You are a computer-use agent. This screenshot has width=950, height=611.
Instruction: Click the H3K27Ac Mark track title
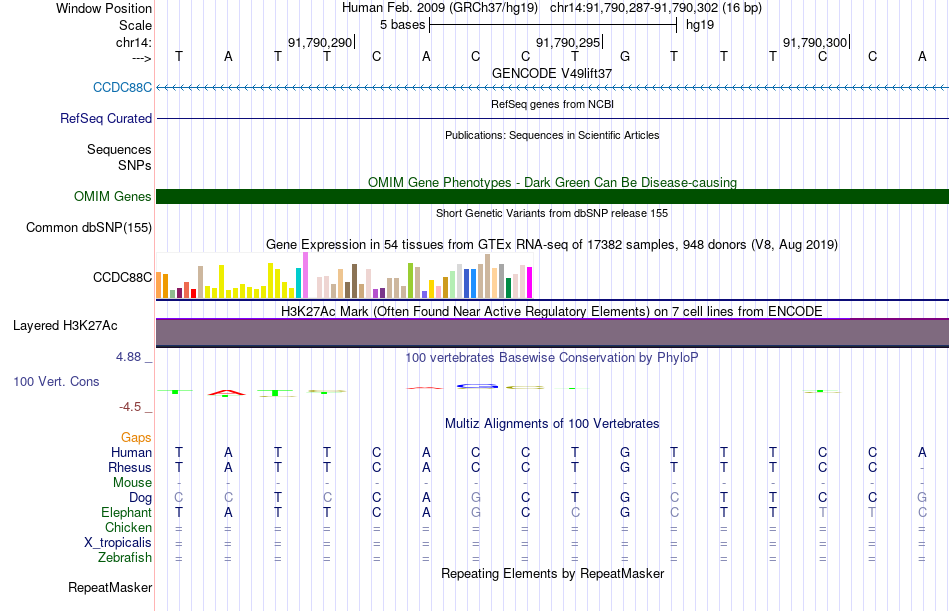(x=552, y=312)
